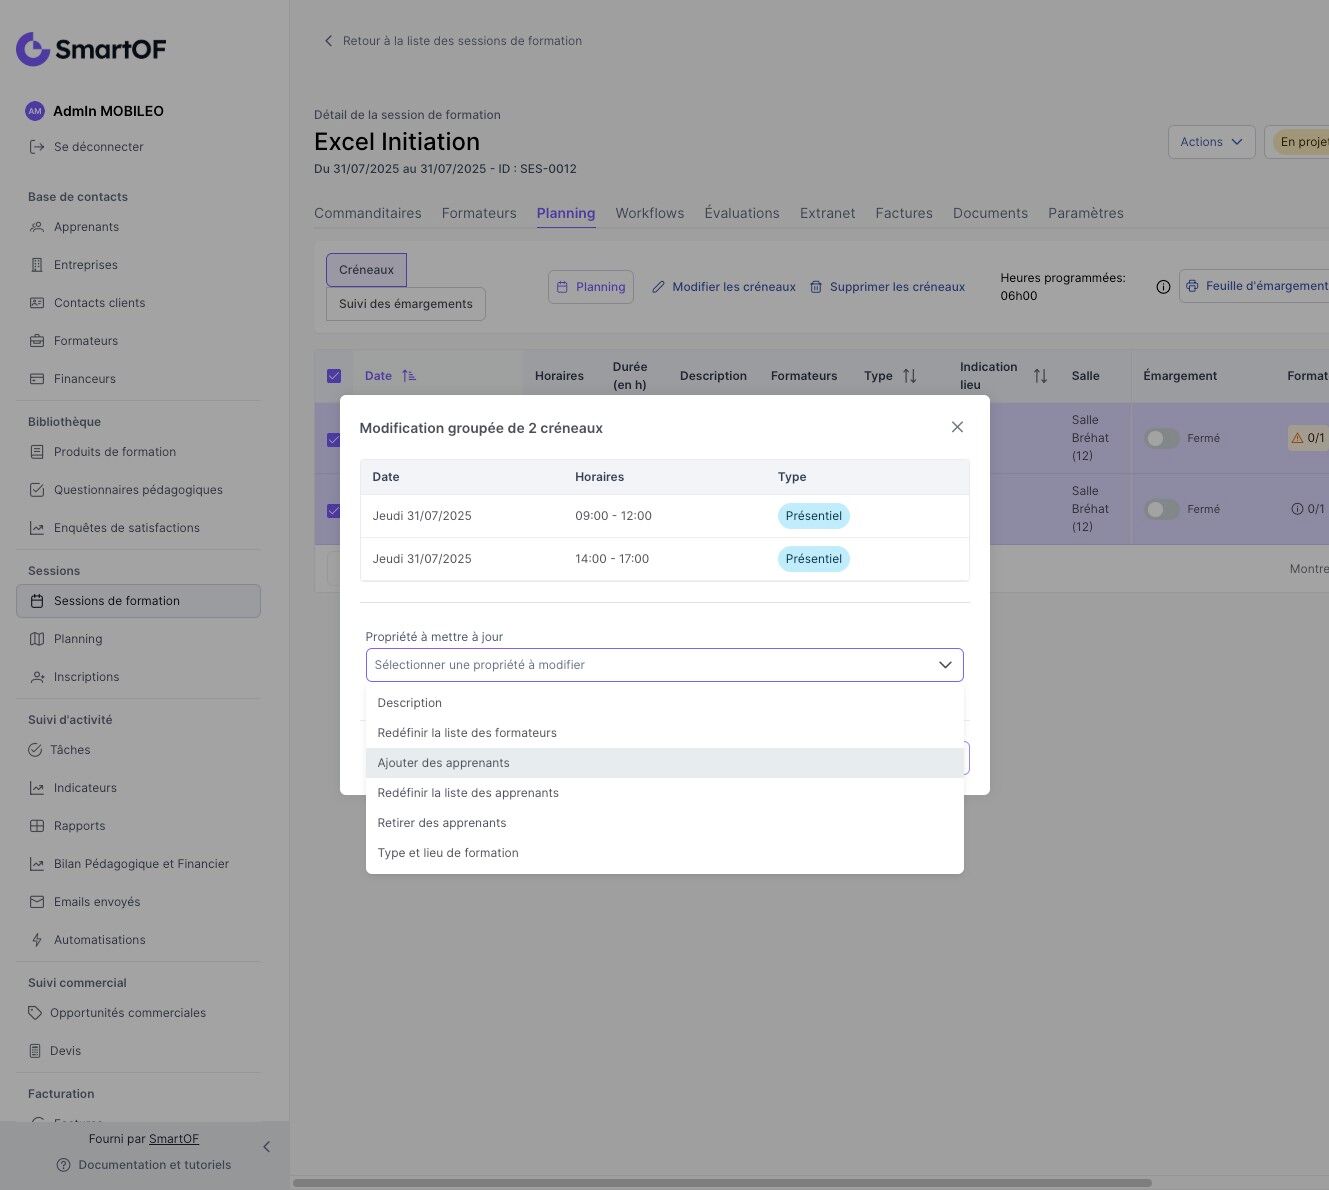The height and width of the screenshot is (1190, 1329).
Task: Click the Bilan Pédagogique et Financier icon
Action: (x=37, y=864)
